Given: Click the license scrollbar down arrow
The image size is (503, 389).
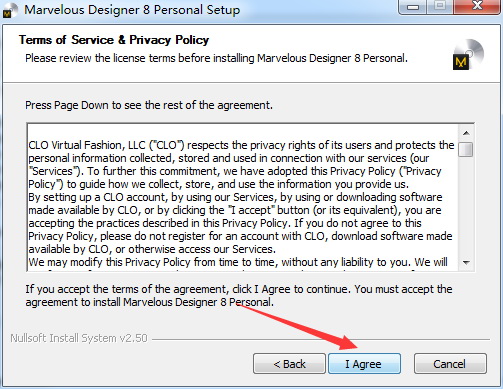Looking at the screenshot, I should coord(466,263).
